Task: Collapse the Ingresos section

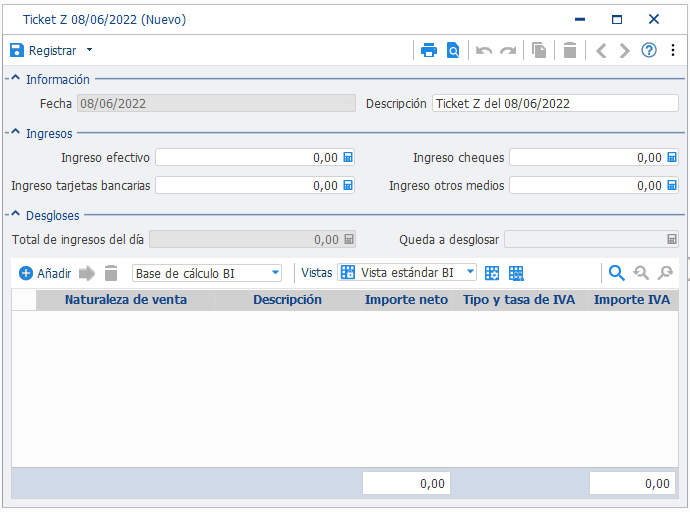Action: (x=15, y=132)
